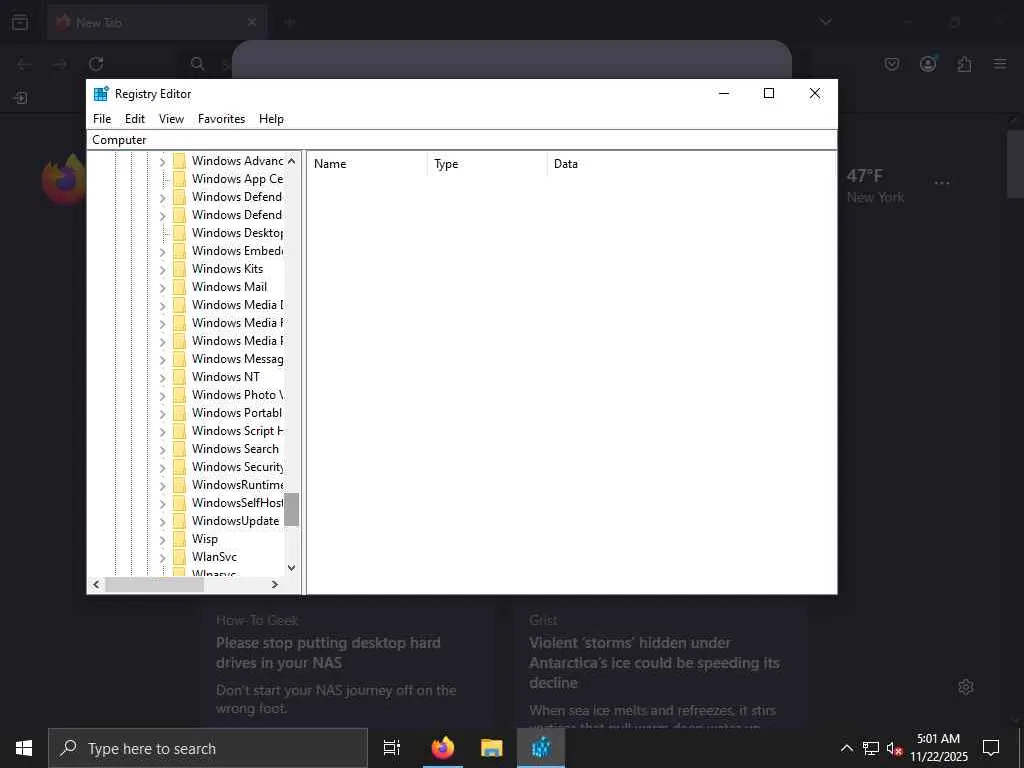Image resolution: width=1024 pixels, height=768 pixels.
Task: Open the Edit menu in Registry Editor
Action: pyautogui.click(x=135, y=119)
